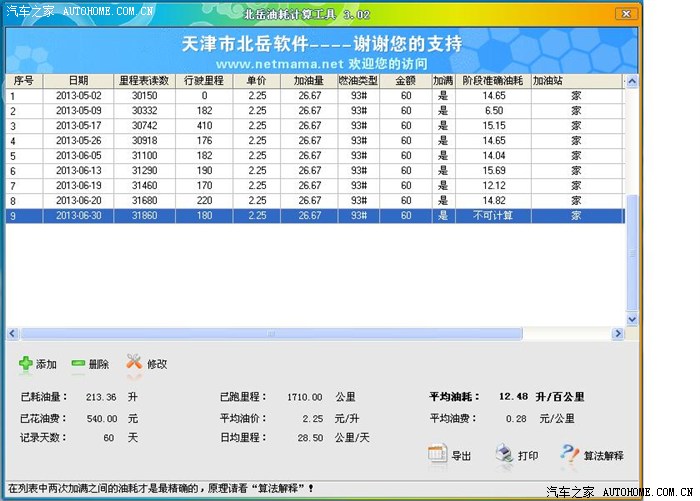Click the 燃油类型 column header

(x=357, y=80)
